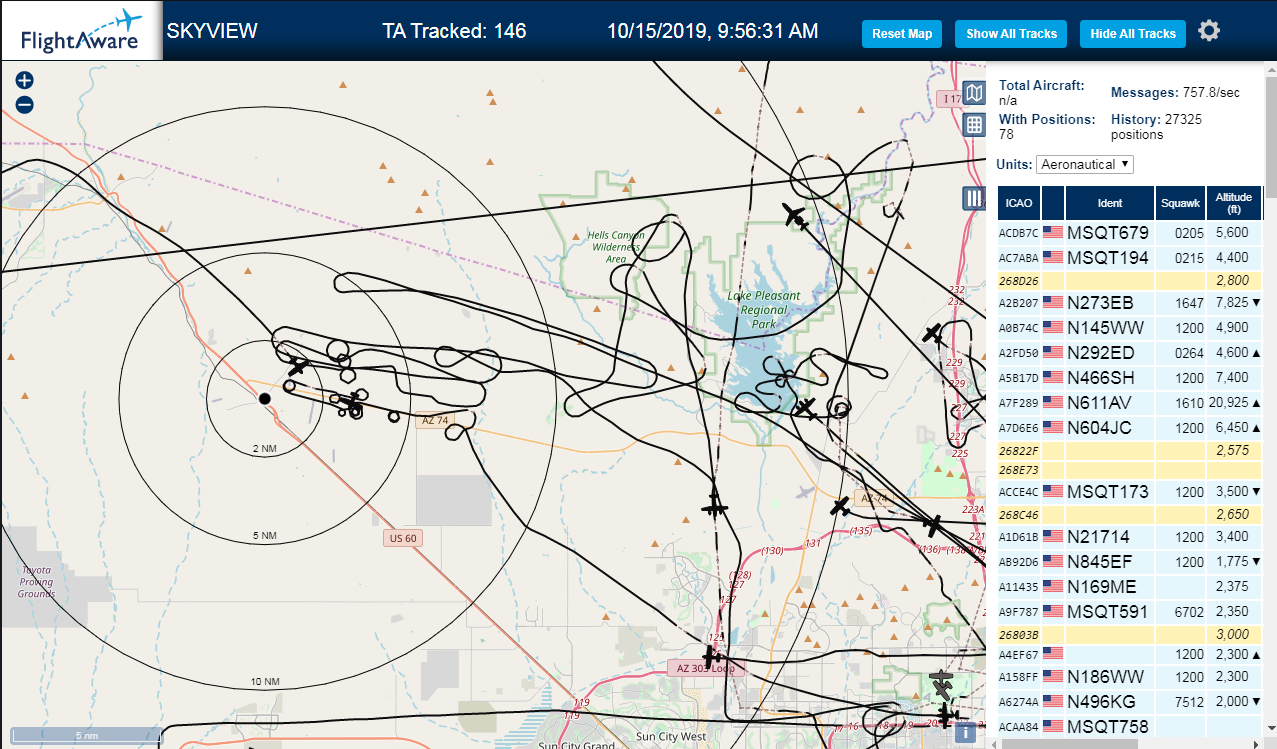Open the Units Aeronautical dropdown
The height and width of the screenshot is (749, 1277).
[x=1085, y=164]
